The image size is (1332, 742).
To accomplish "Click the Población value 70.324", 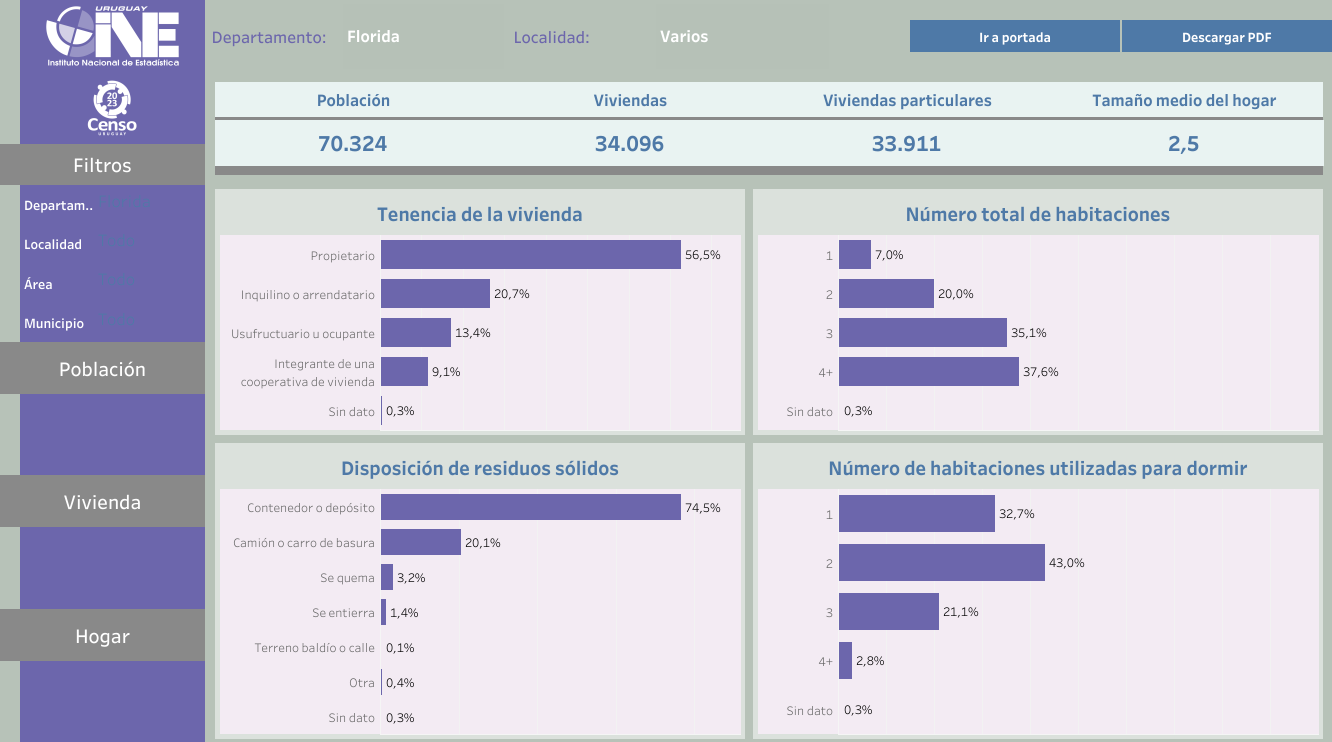I will click(352, 143).
